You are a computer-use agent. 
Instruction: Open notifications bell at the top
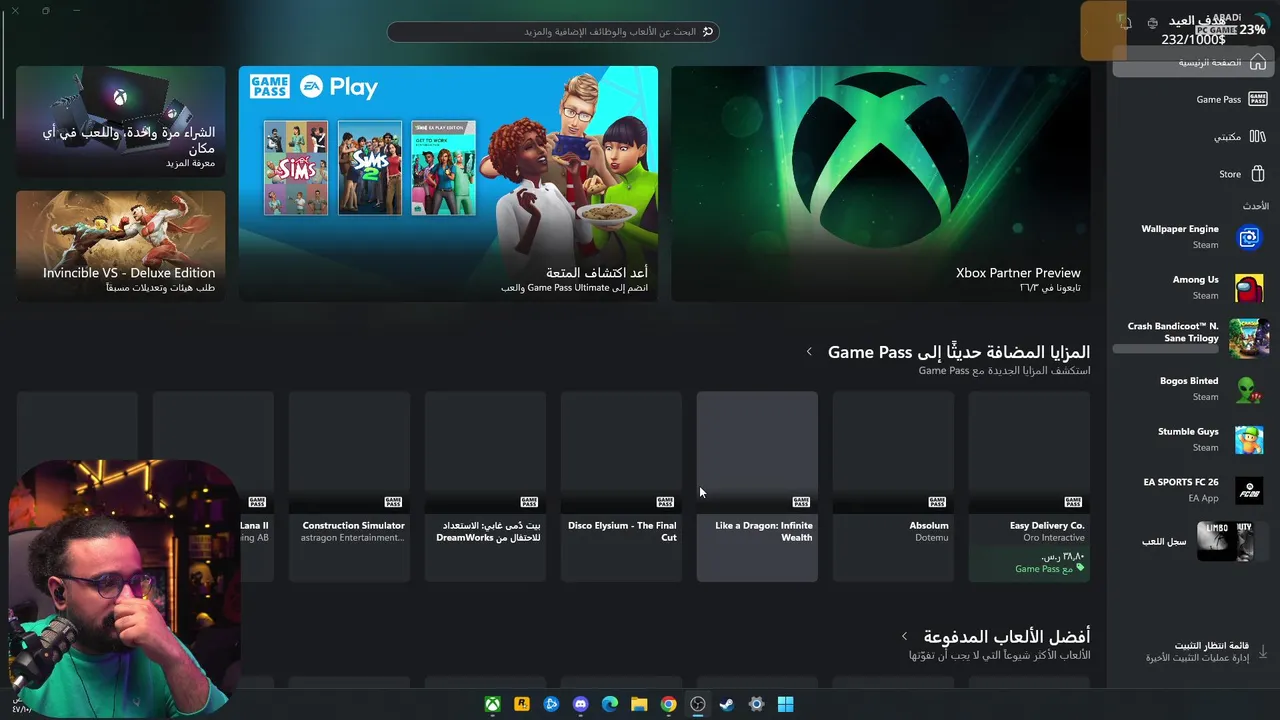pyautogui.click(x=1125, y=23)
